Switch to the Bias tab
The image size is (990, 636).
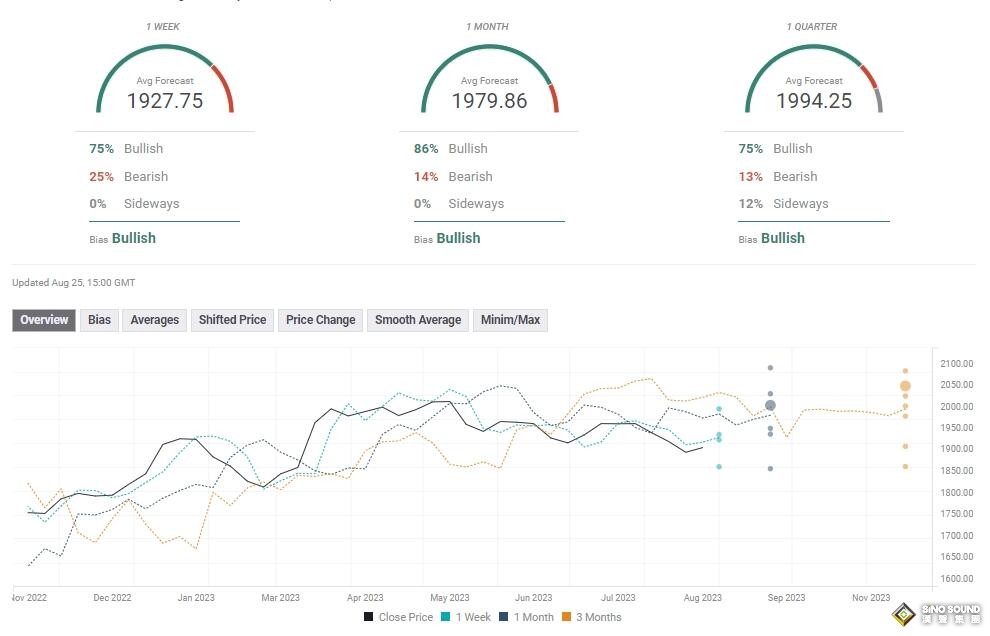coord(99,320)
